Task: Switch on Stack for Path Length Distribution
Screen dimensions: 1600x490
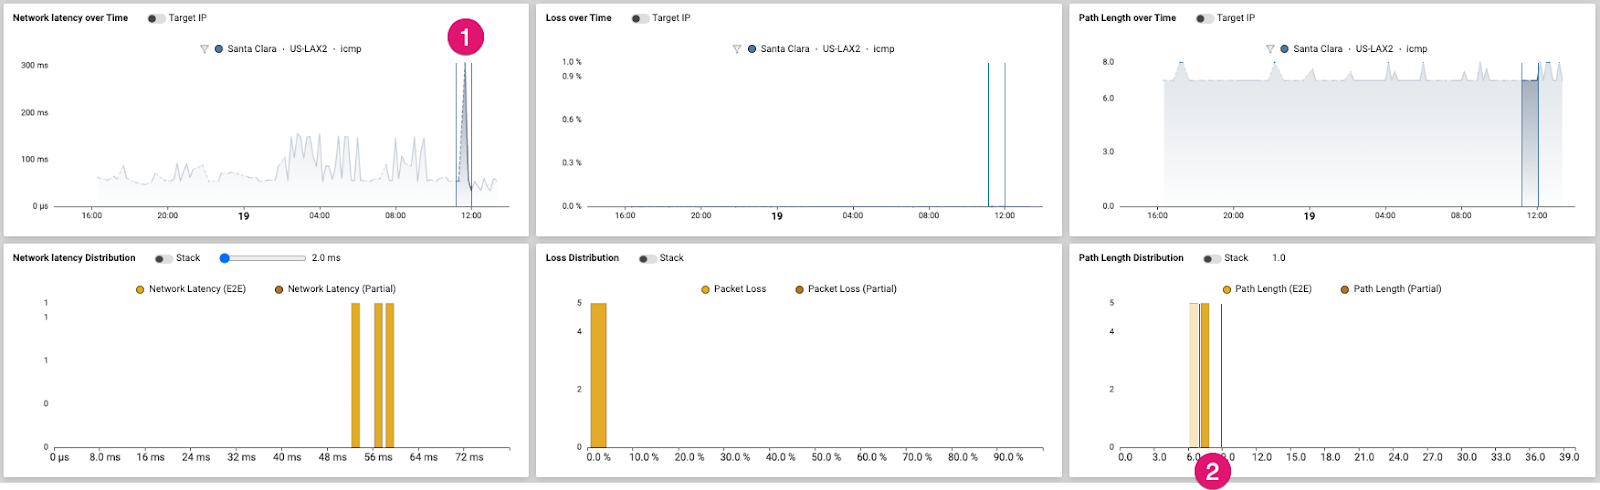Action: click(x=1211, y=259)
